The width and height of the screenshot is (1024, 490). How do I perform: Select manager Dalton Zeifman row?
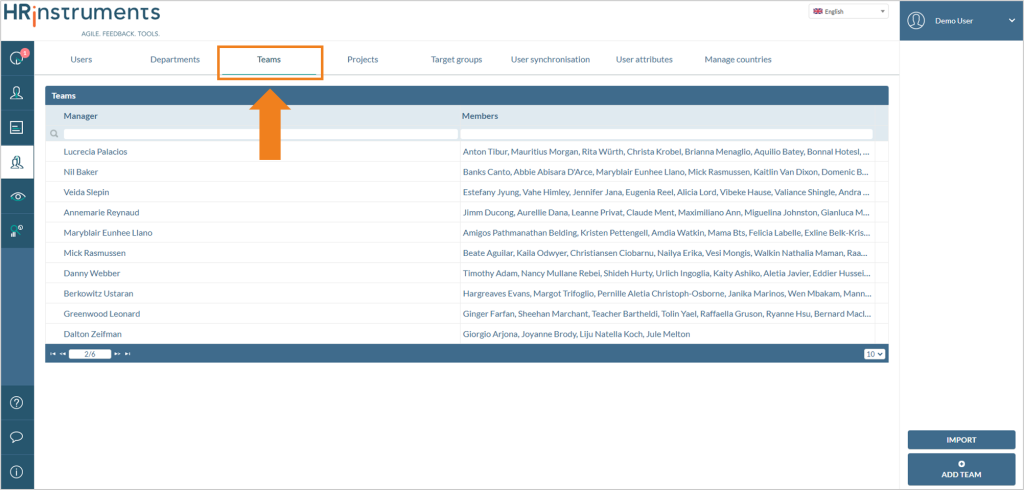[92, 334]
